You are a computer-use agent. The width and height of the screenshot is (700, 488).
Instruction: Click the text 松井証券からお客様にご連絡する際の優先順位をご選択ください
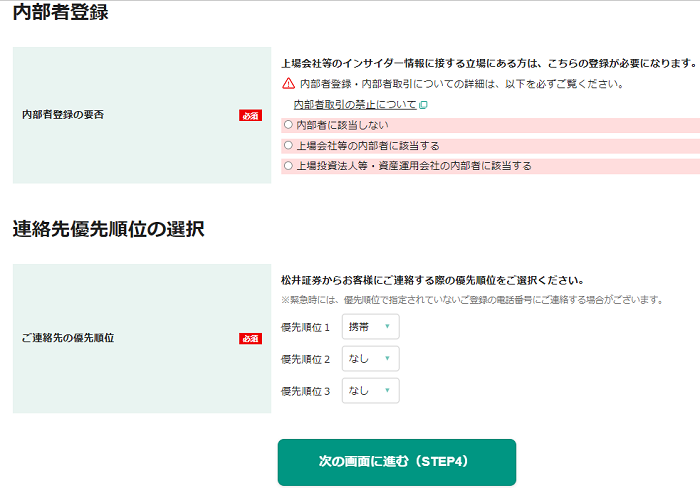[x=432, y=280]
